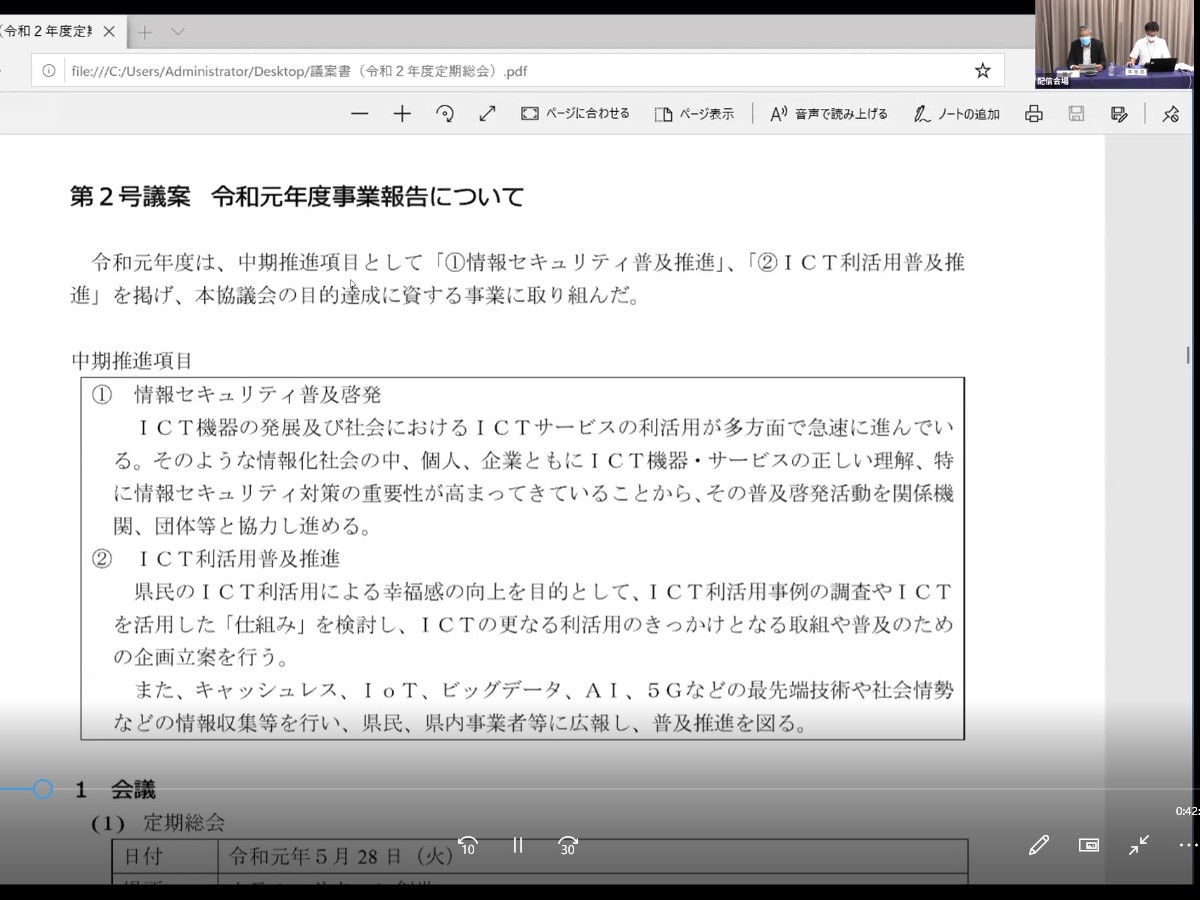Add page to favorites with star icon

tap(982, 71)
